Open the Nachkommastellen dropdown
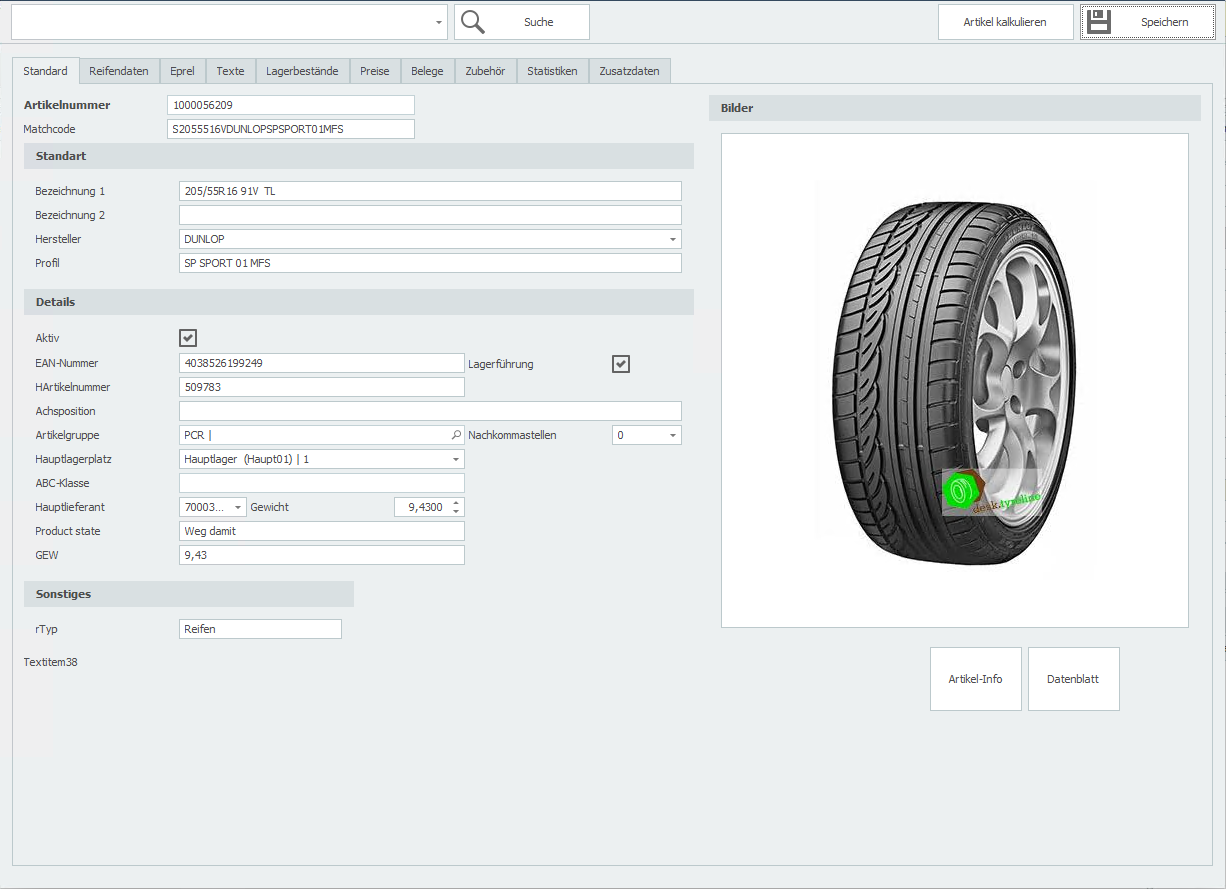Viewport: 1226px width, 889px height. [x=673, y=436]
